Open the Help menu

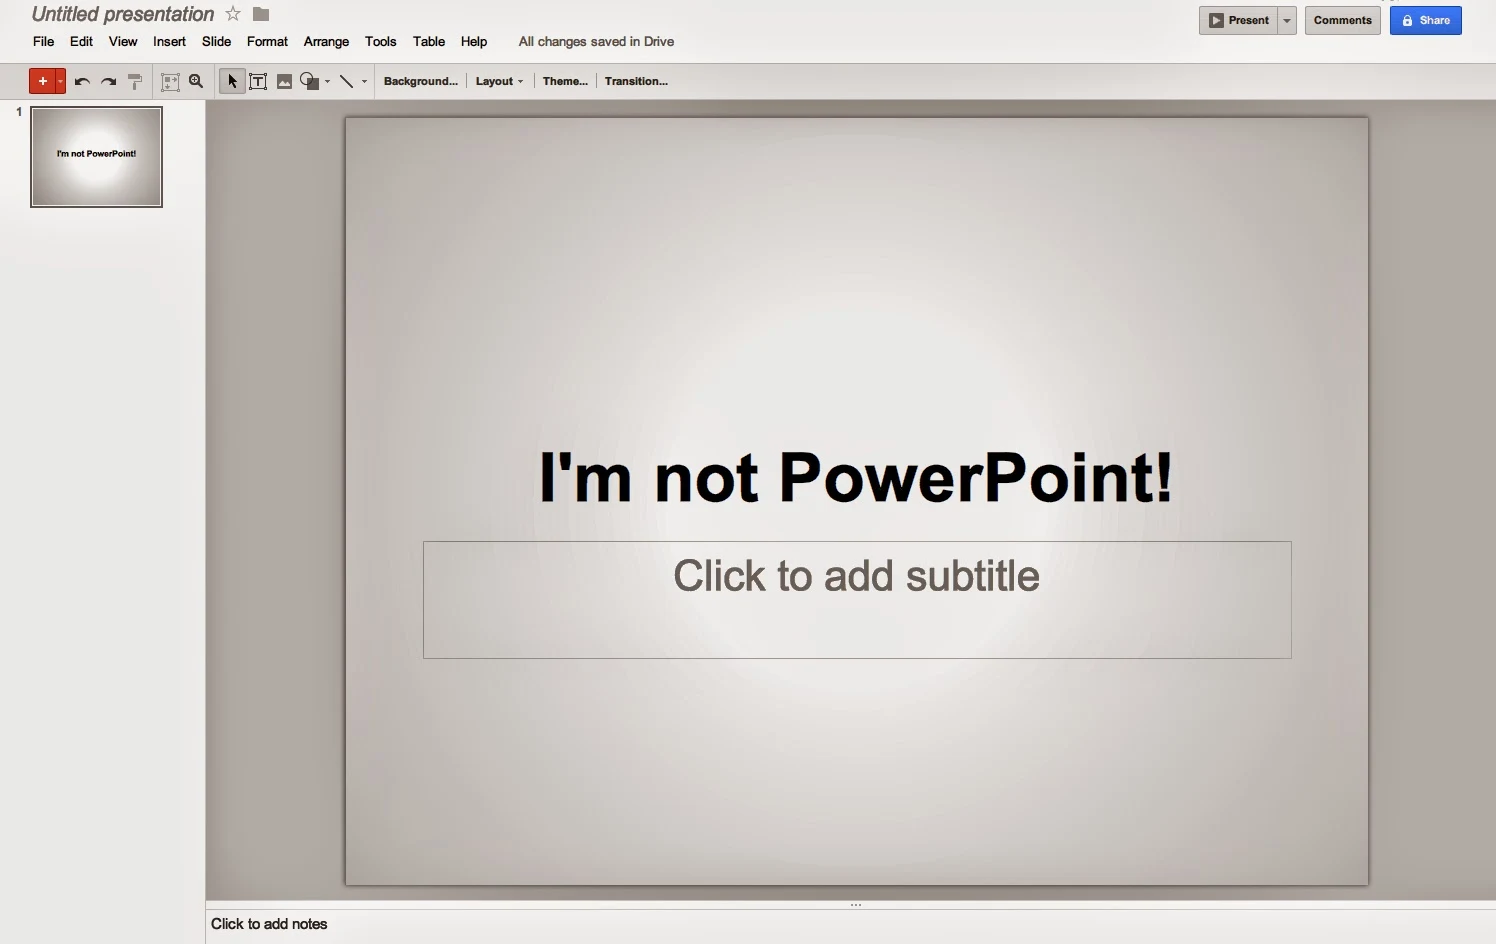(474, 42)
